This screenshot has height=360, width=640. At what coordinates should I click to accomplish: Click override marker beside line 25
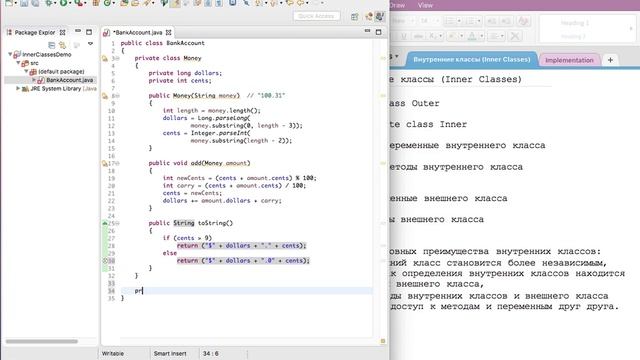pos(104,223)
